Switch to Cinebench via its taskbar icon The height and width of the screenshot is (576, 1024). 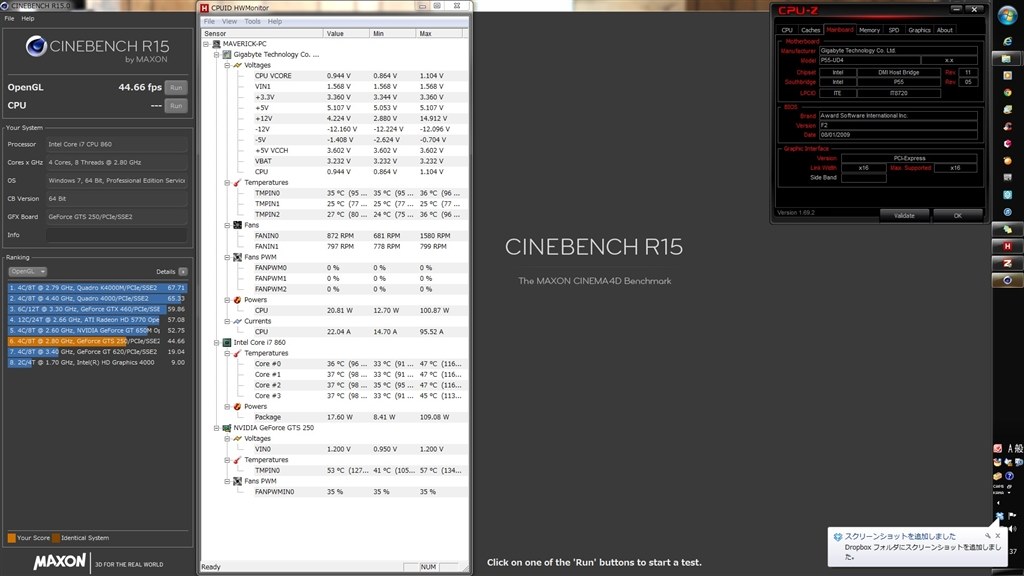pos(1008,280)
